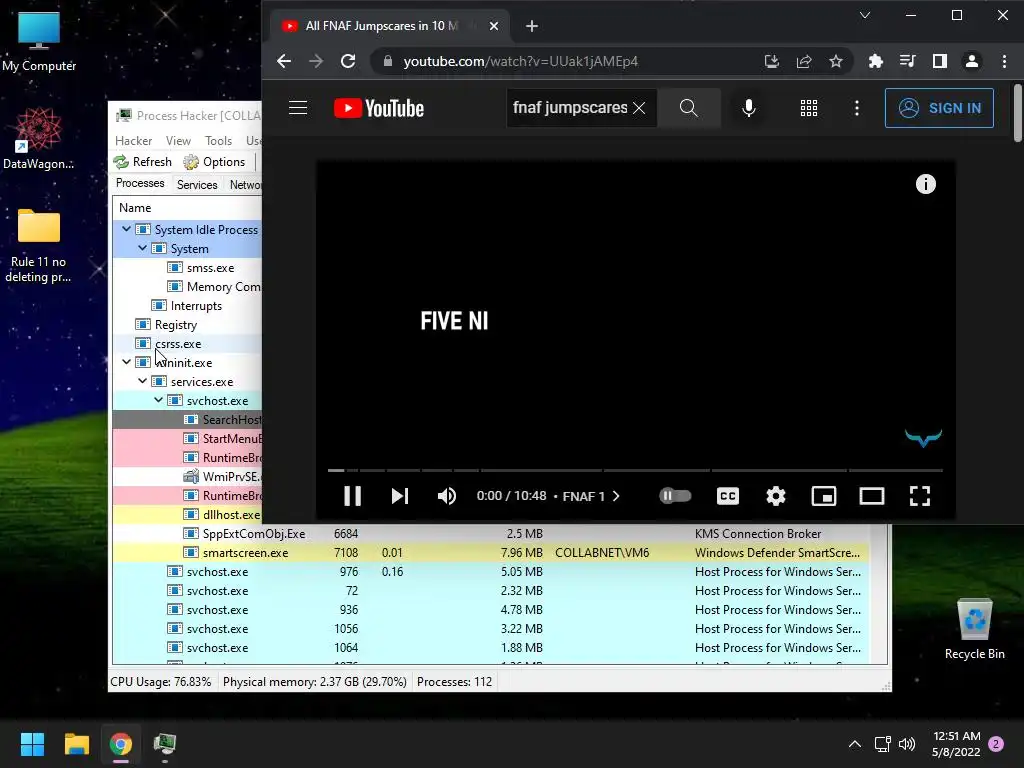The width and height of the screenshot is (1024, 768).
Task: Open the Chrome tab search chevron
Action: point(865,15)
